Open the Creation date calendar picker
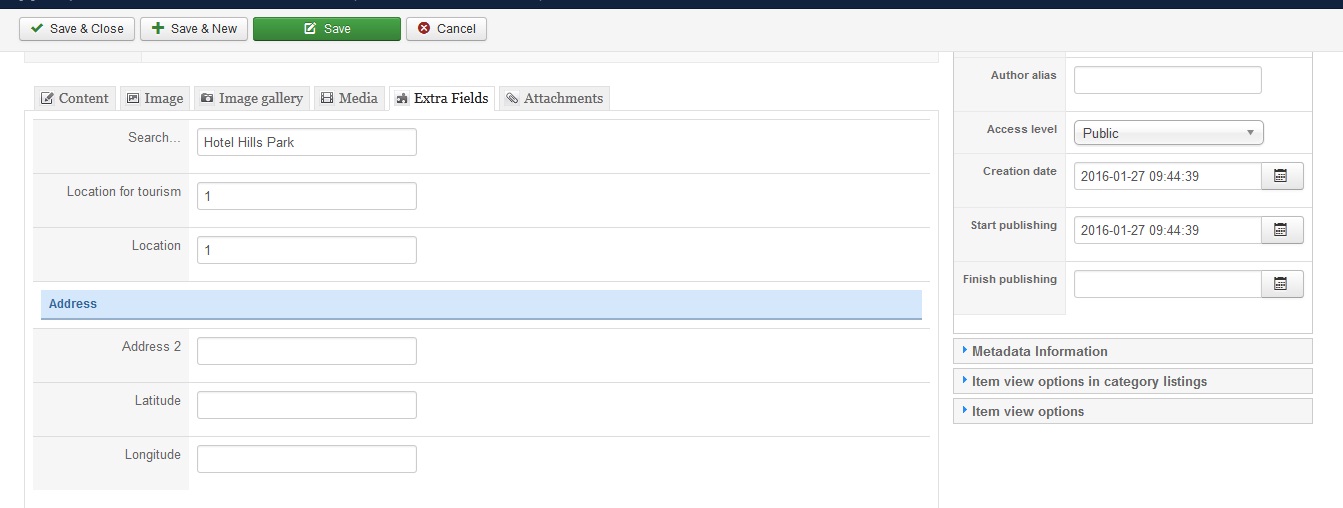The image size is (1343, 508). click(x=1281, y=176)
